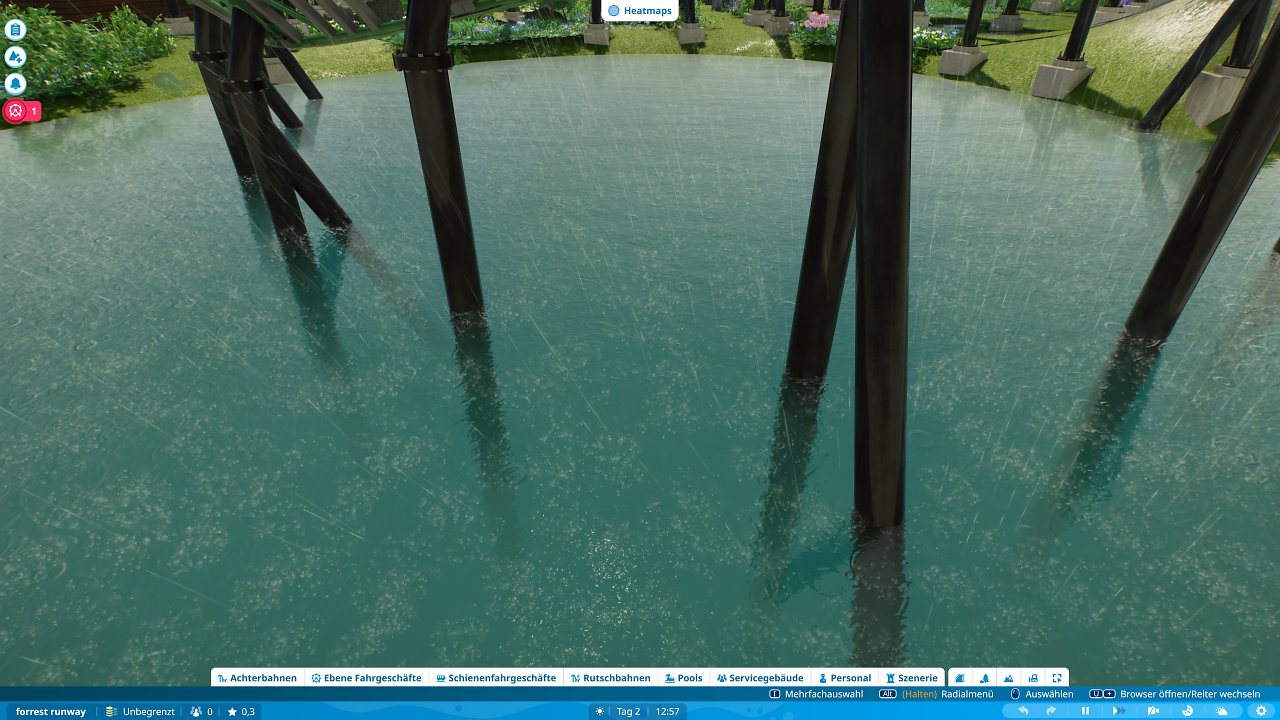Open the red ride alert badge

tap(22, 111)
